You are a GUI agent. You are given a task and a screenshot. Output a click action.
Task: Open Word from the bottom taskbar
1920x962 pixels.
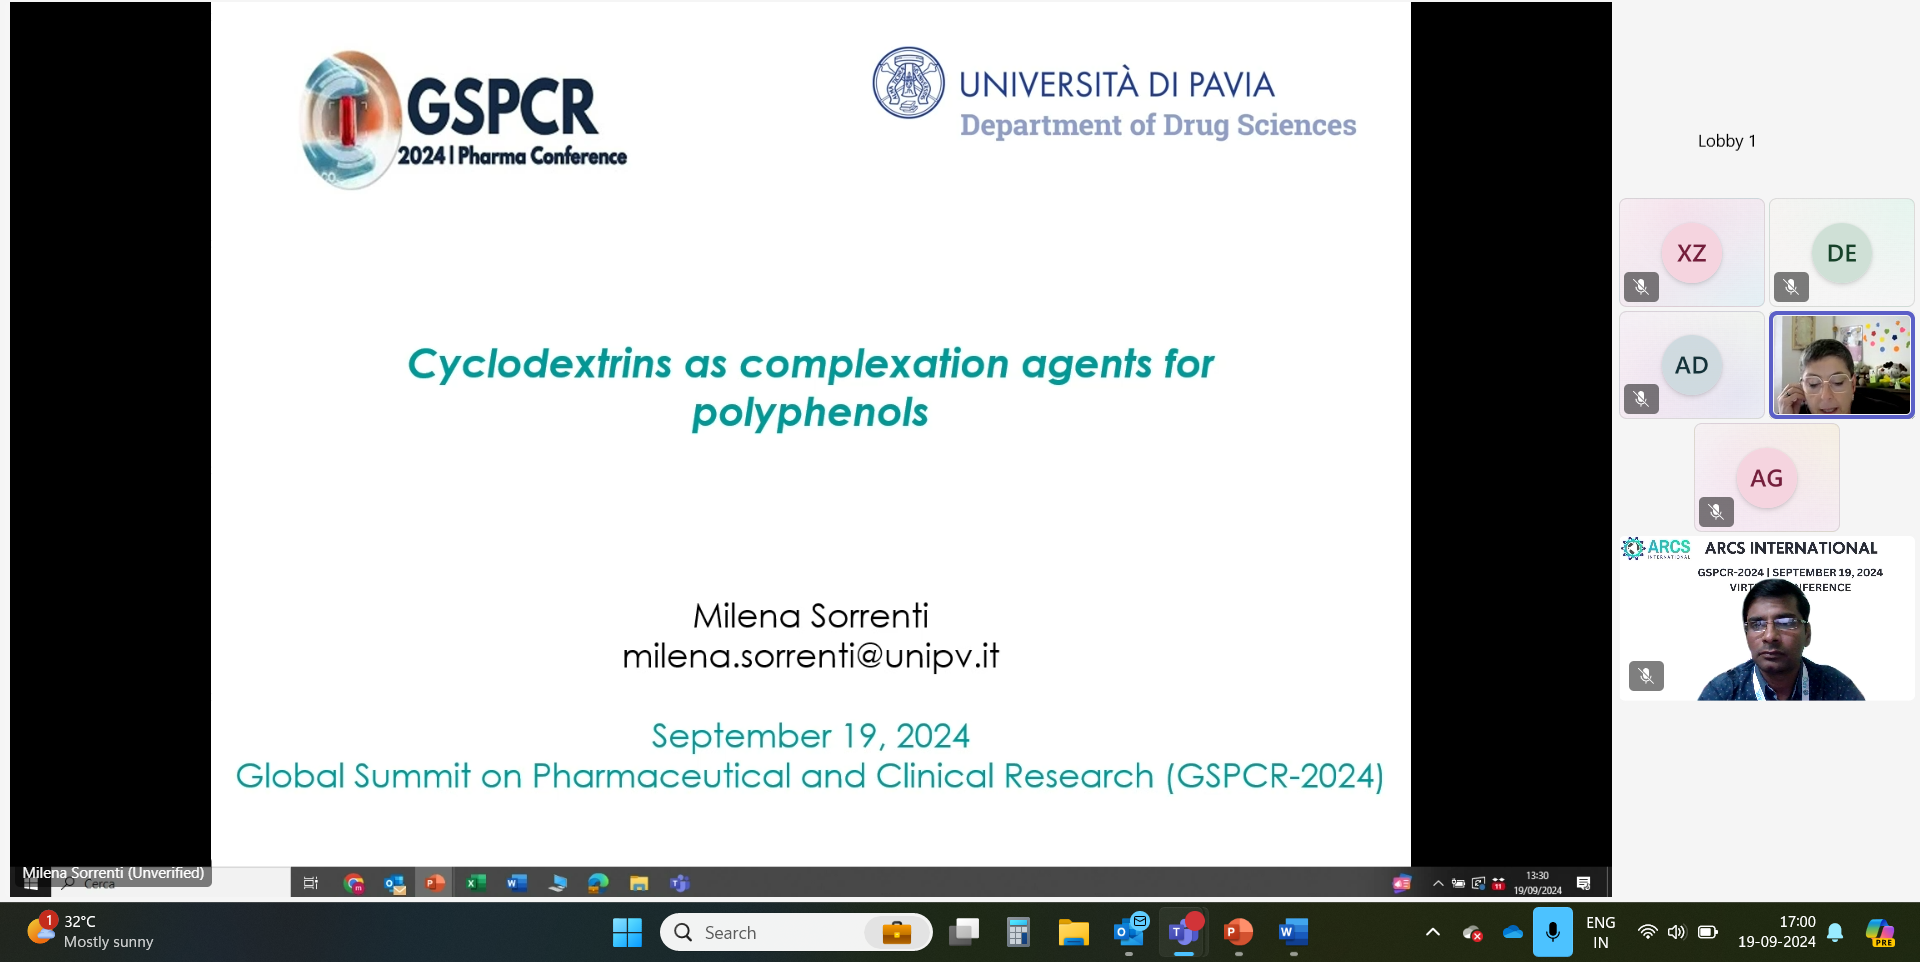(x=1293, y=932)
